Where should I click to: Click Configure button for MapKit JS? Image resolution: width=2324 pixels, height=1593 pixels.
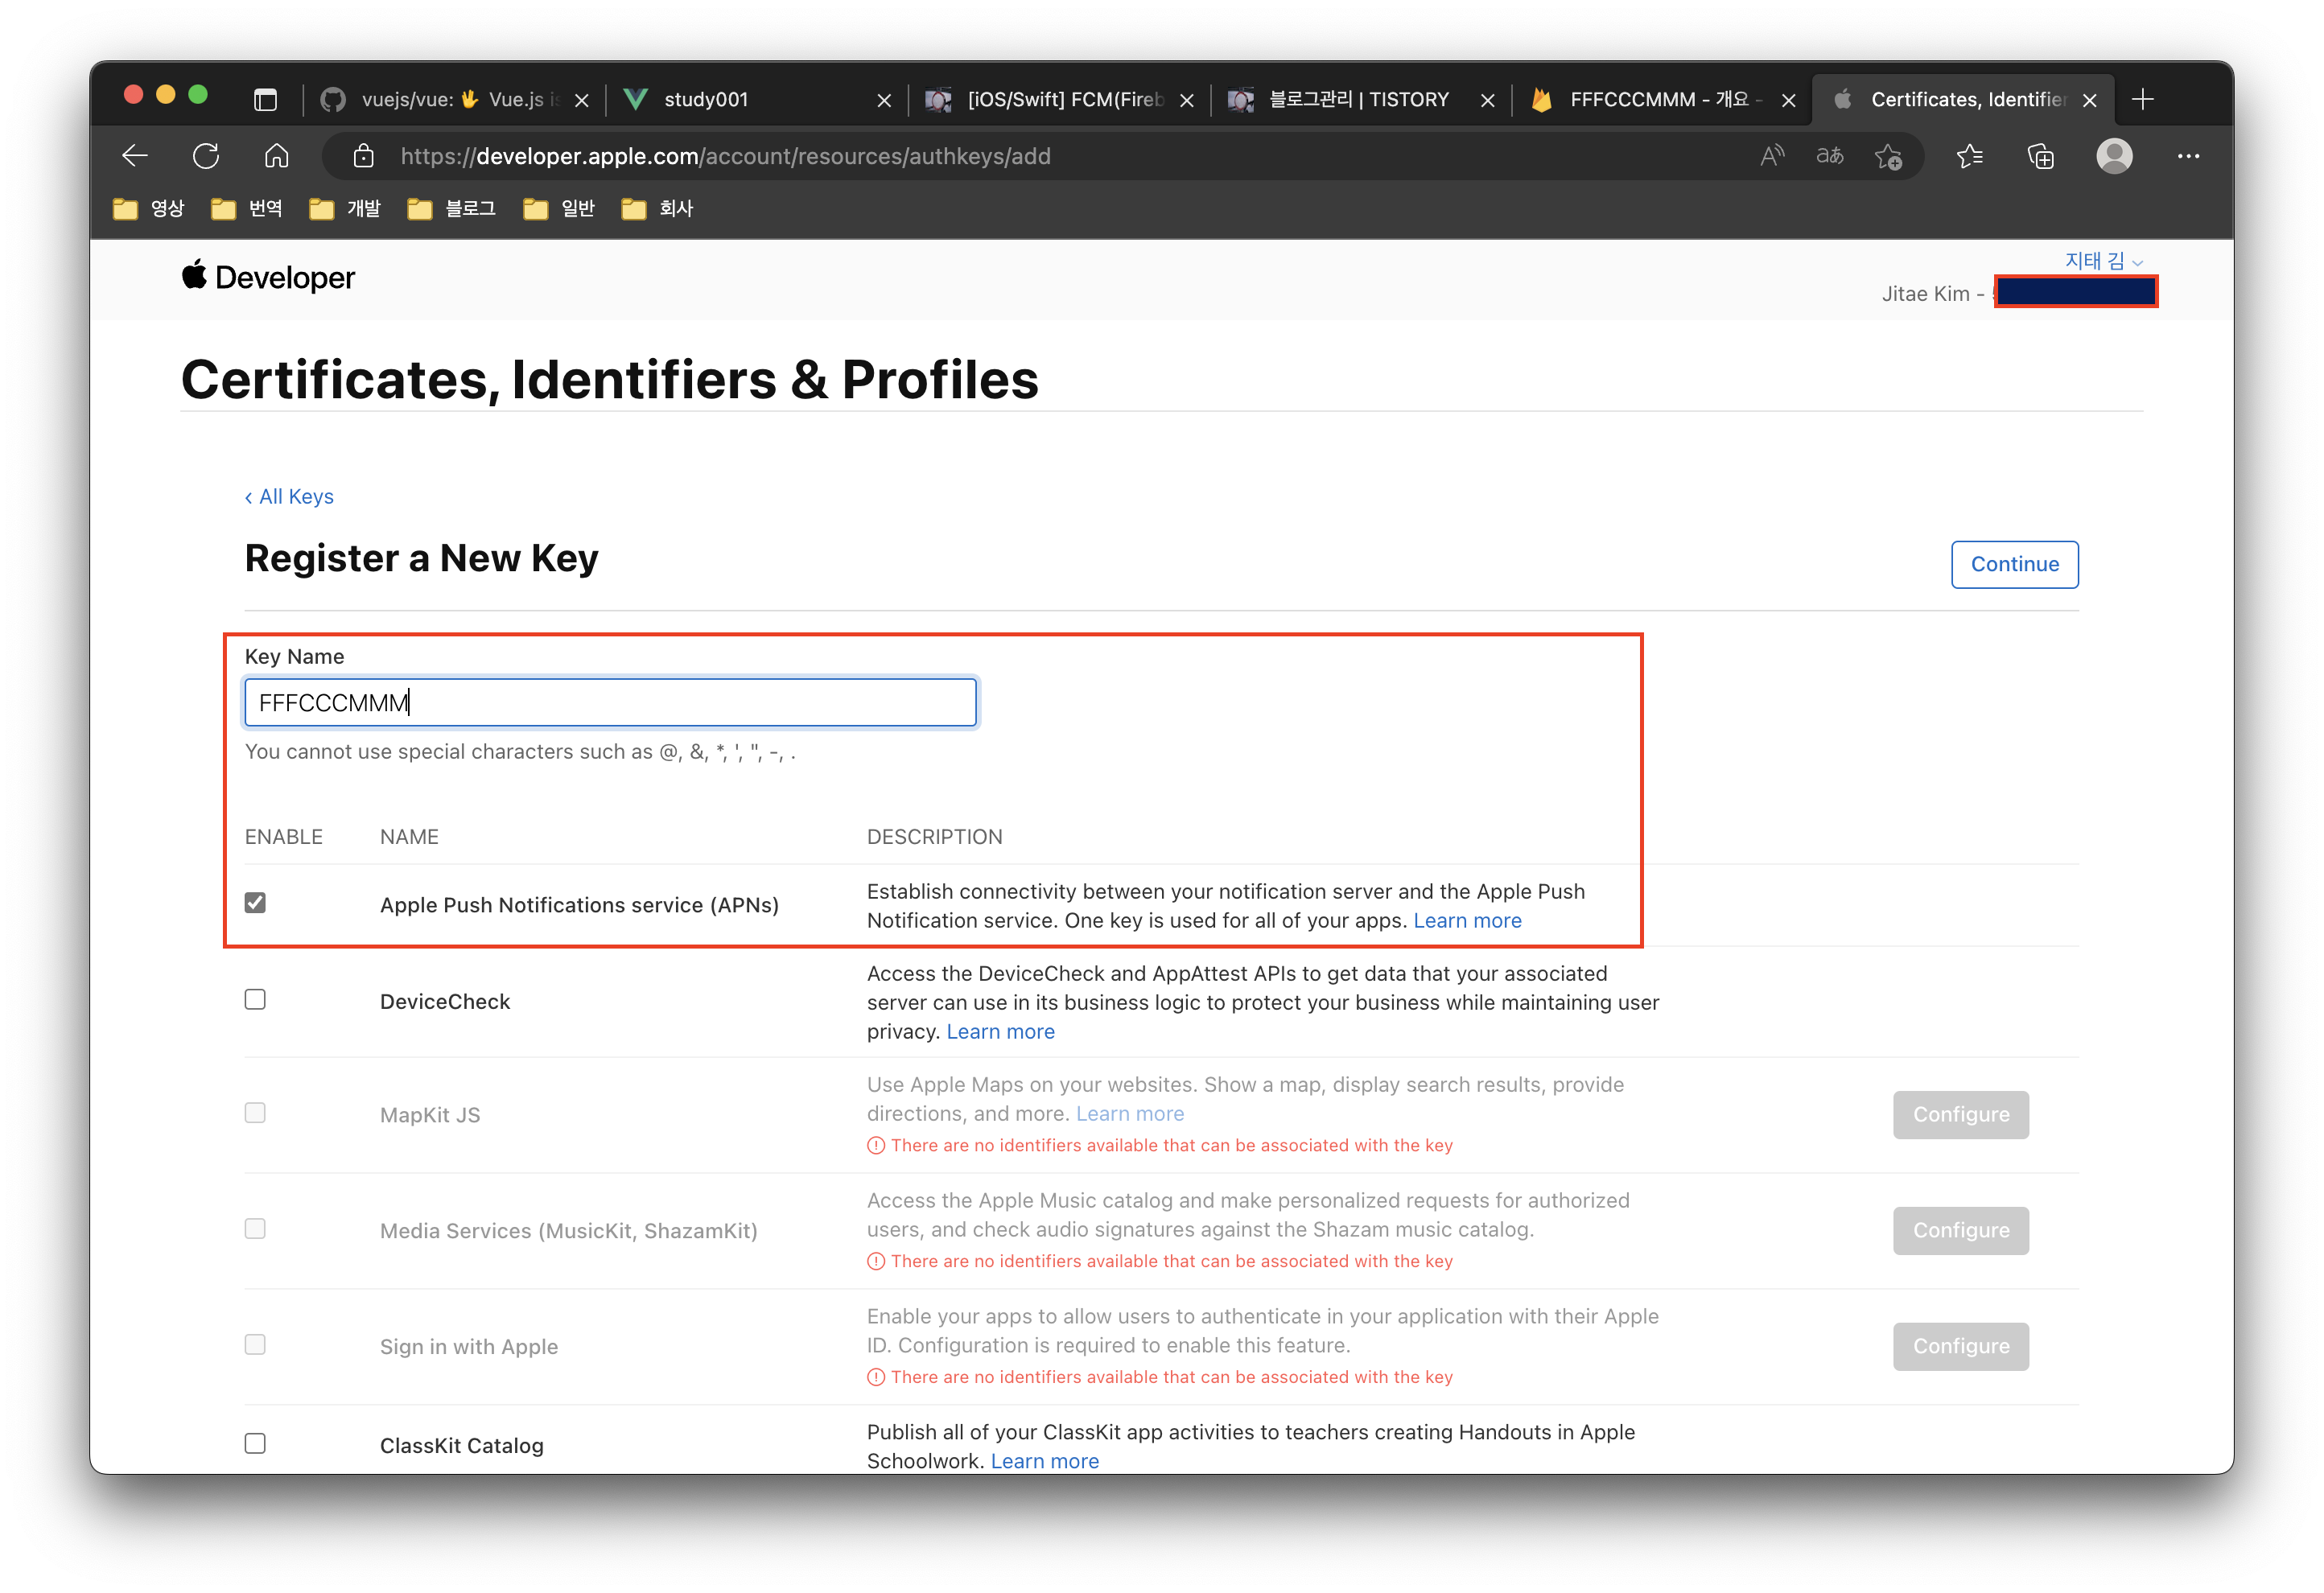click(x=1960, y=1114)
